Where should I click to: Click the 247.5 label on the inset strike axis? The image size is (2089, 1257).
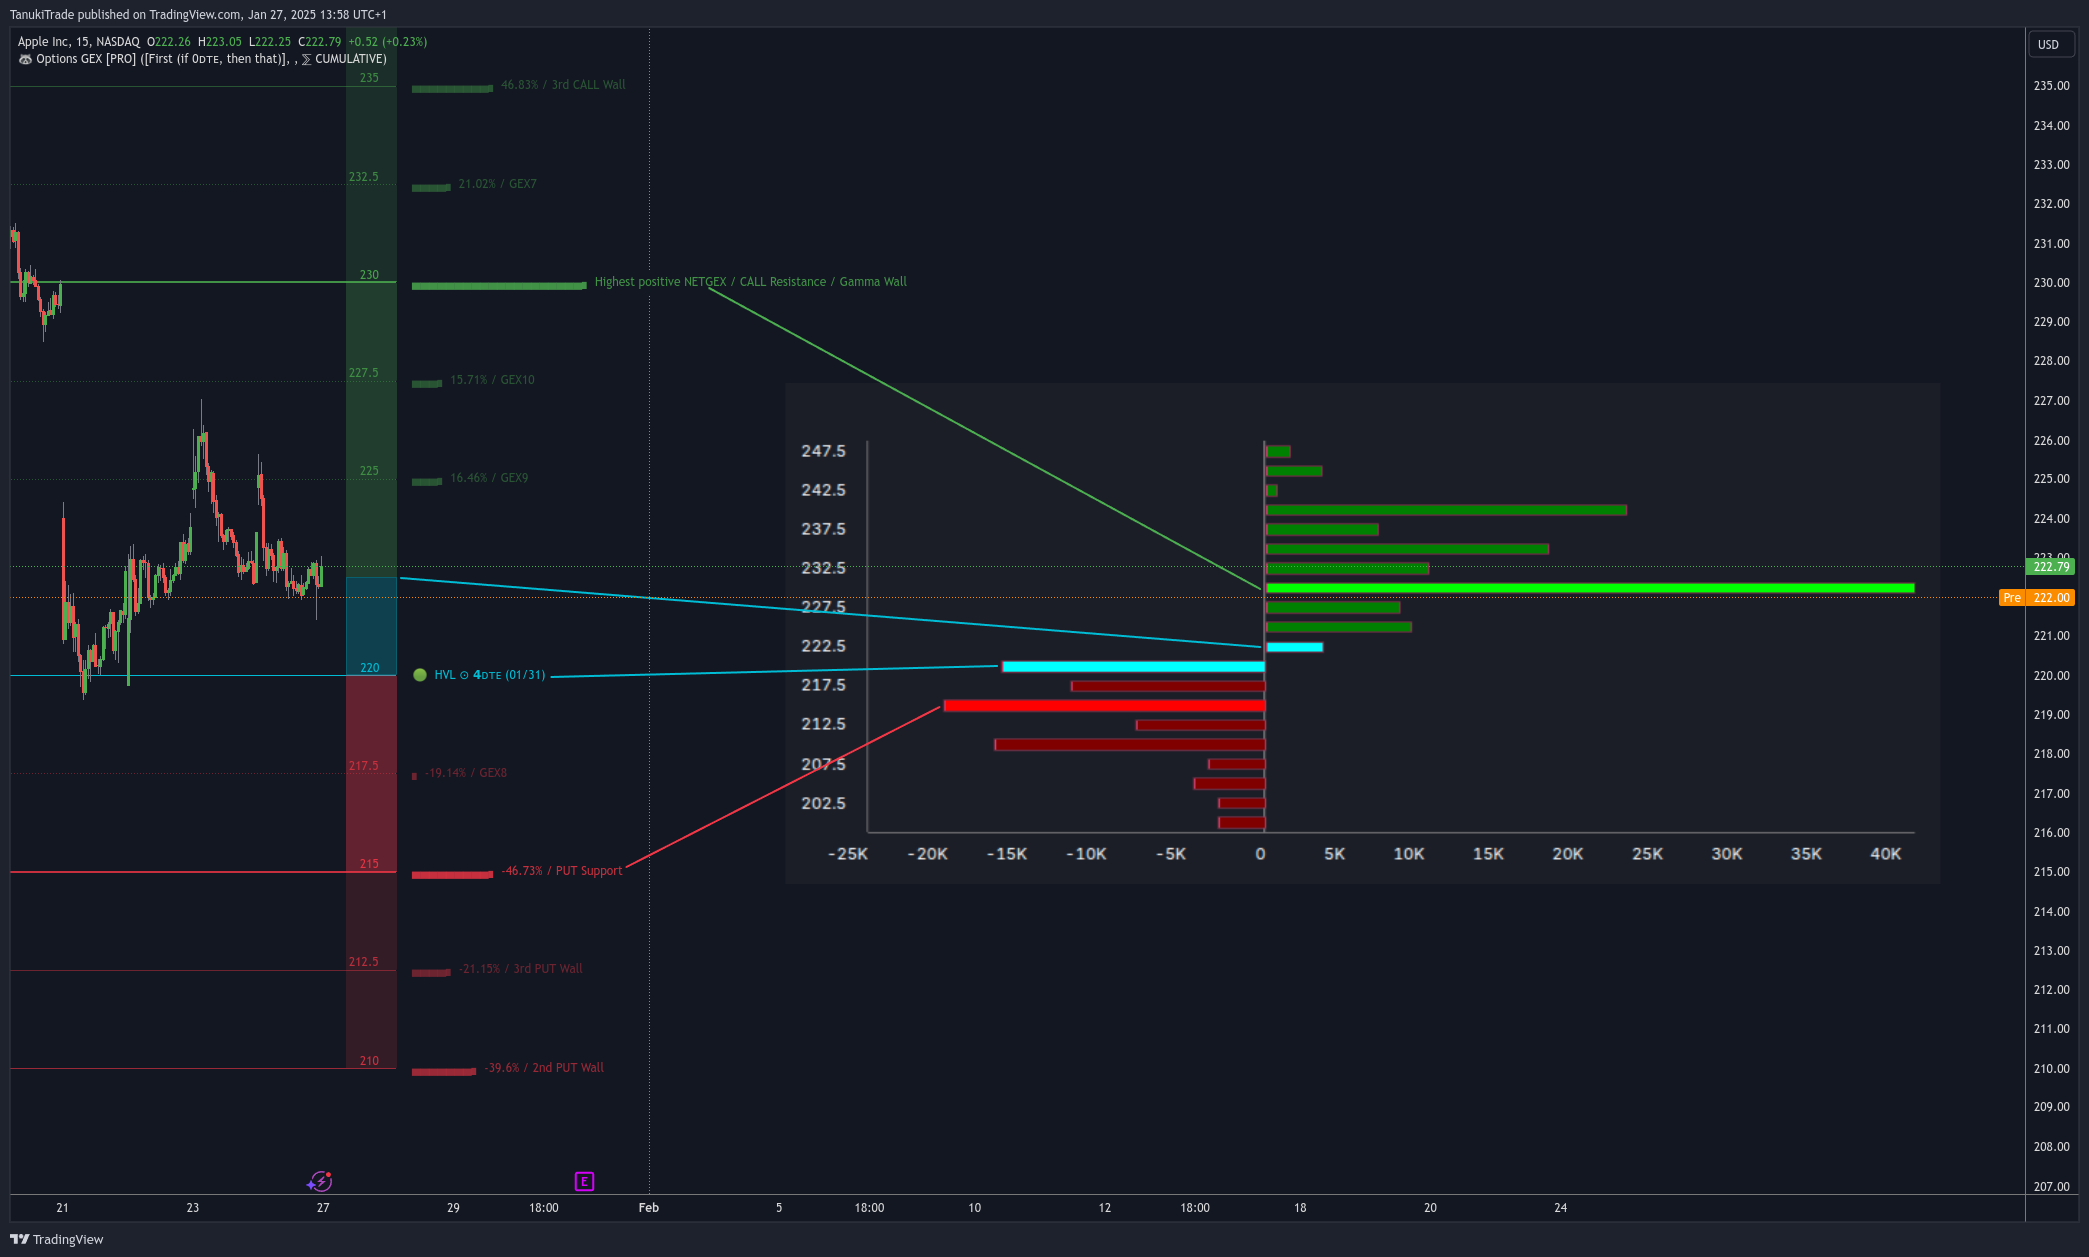(823, 451)
